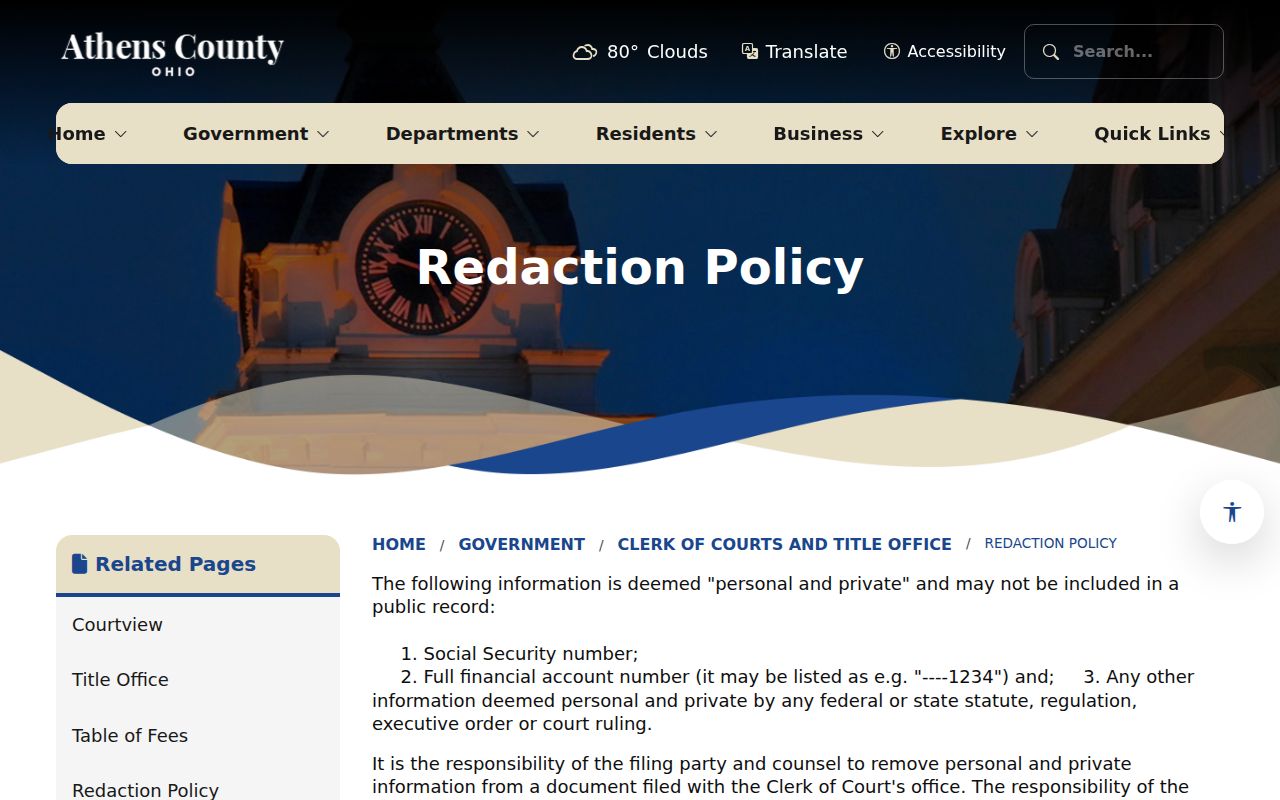Expand the Business menu chevron

tap(878, 134)
